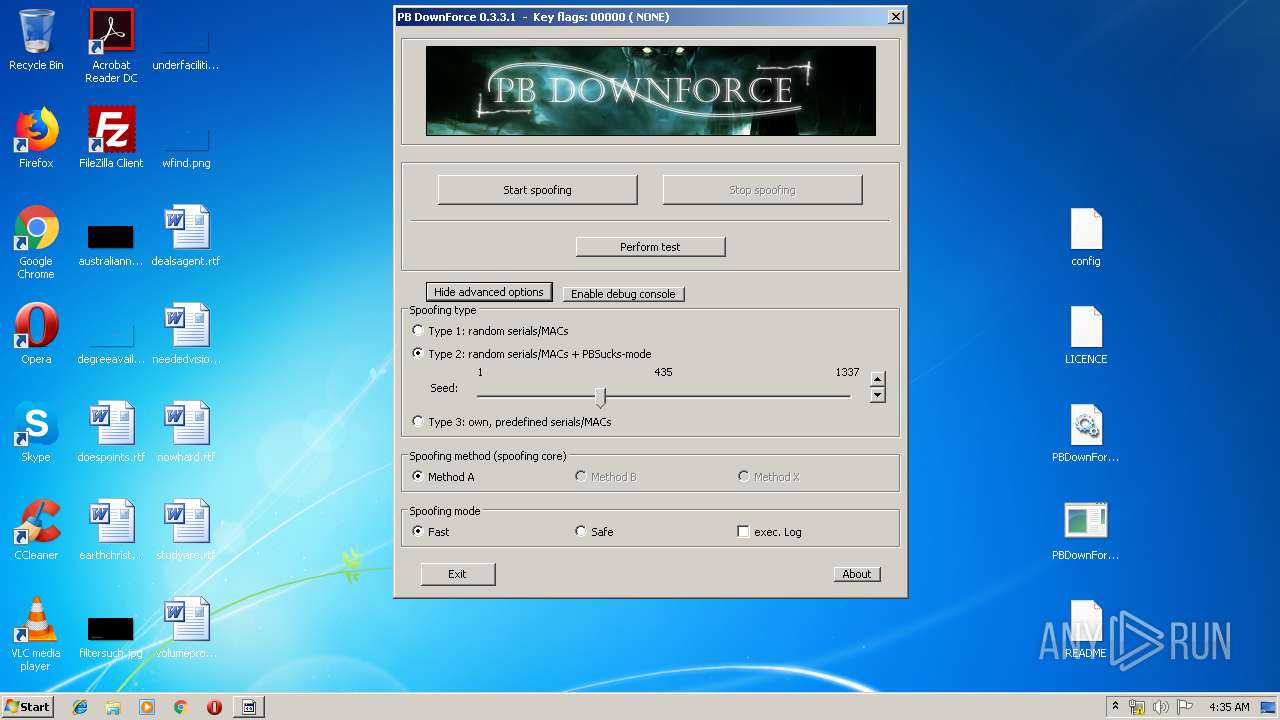The height and width of the screenshot is (720, 1280).
Task: Click the taskbar clock
Action: pos(1229,707)
